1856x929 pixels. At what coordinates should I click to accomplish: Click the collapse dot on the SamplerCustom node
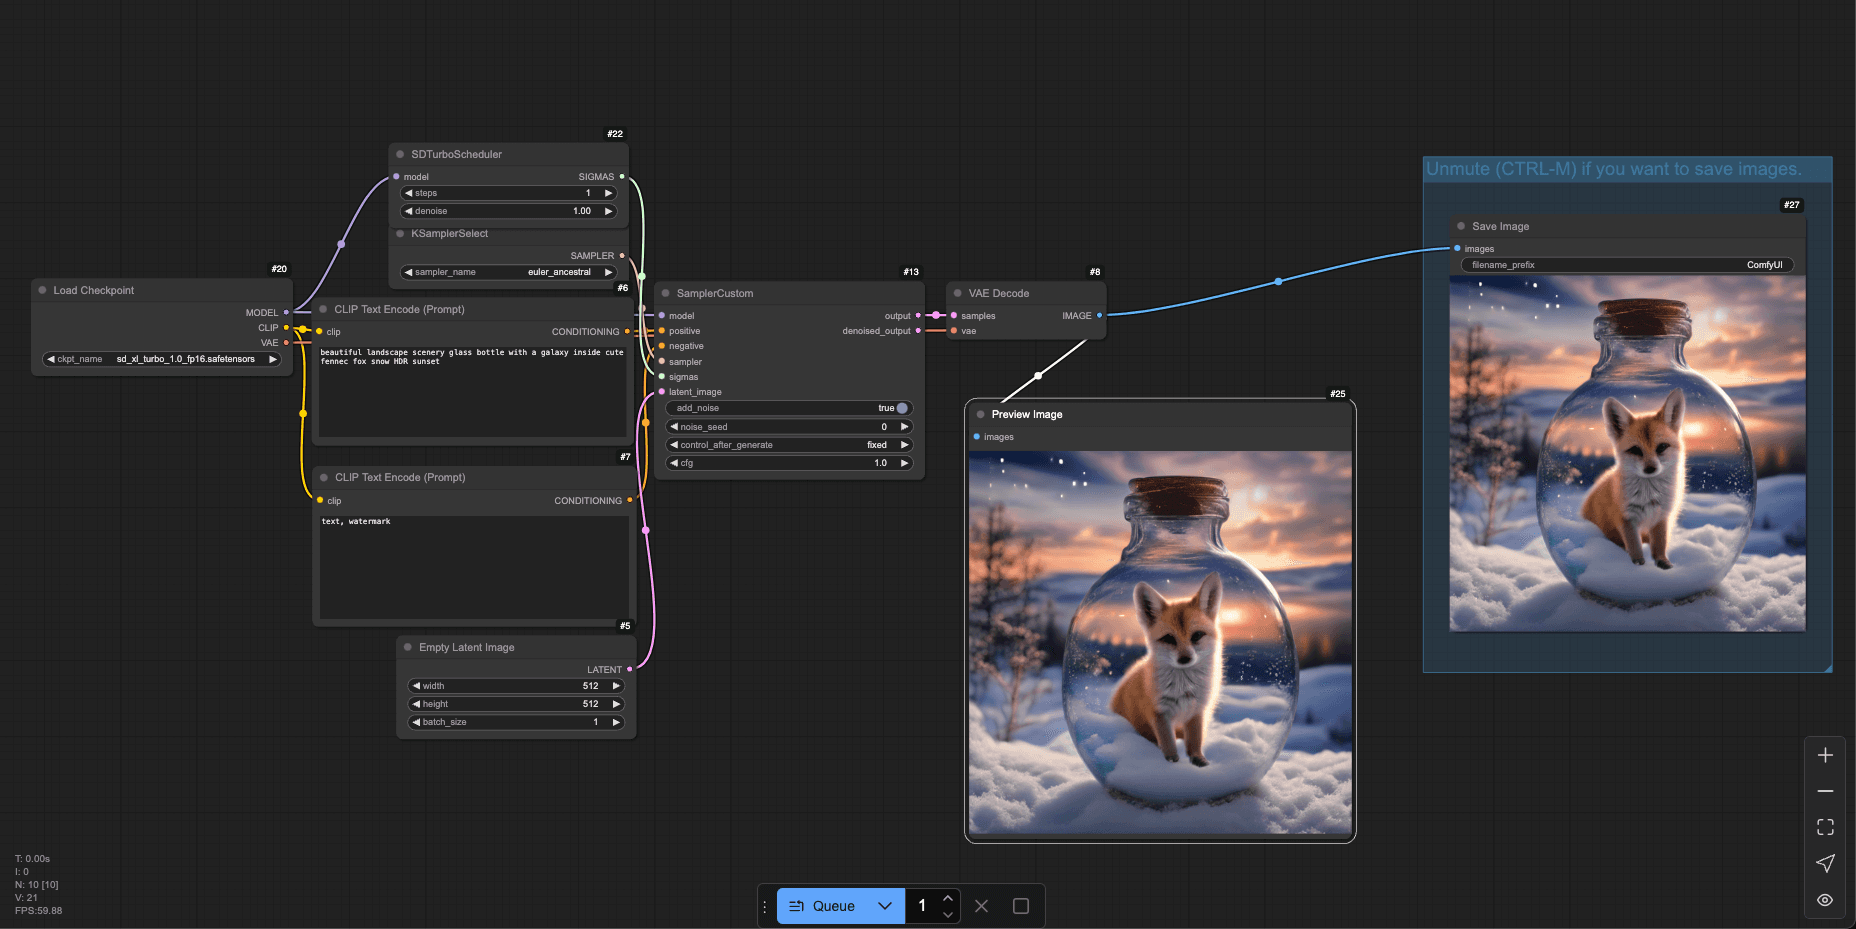coord(666,293)
